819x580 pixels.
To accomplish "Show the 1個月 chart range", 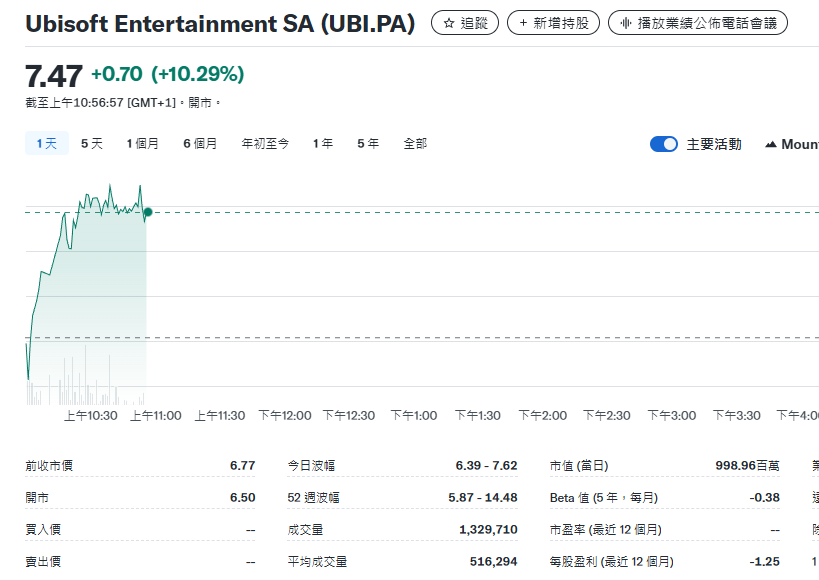I will click(x=143, y=144).
